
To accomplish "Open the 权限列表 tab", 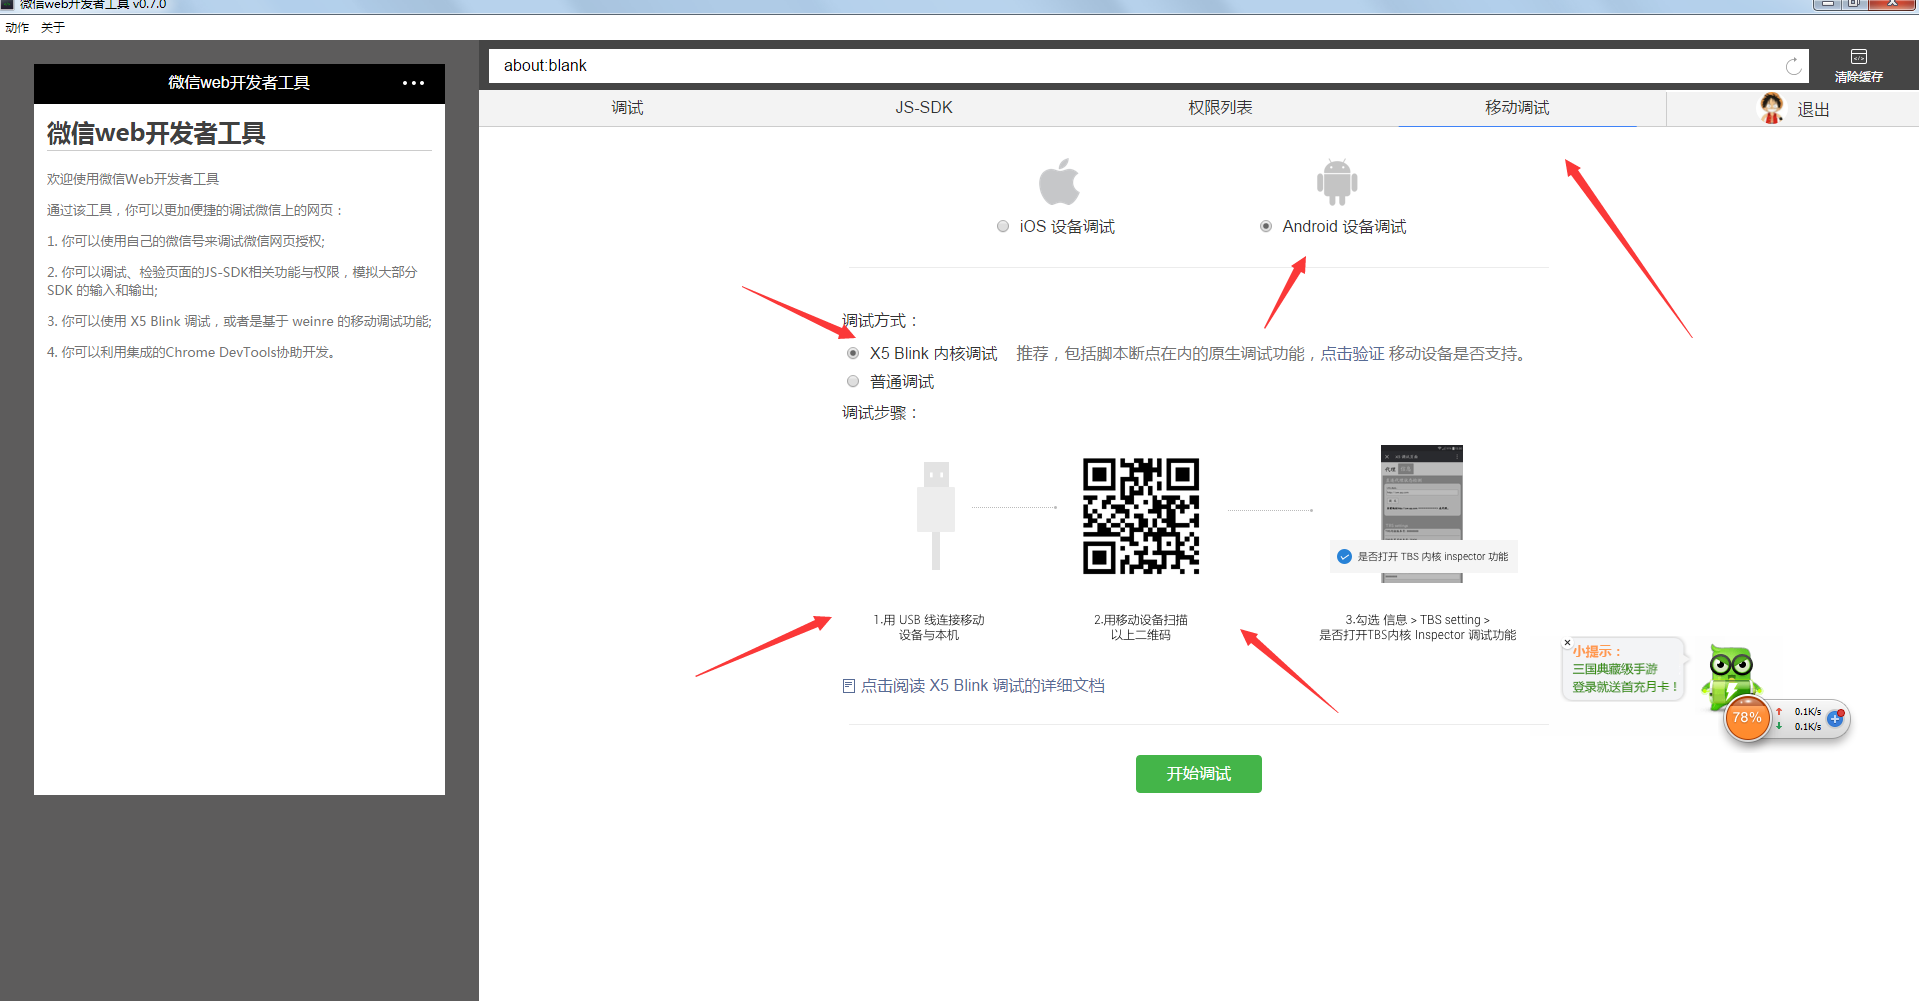I will 1220,108.
